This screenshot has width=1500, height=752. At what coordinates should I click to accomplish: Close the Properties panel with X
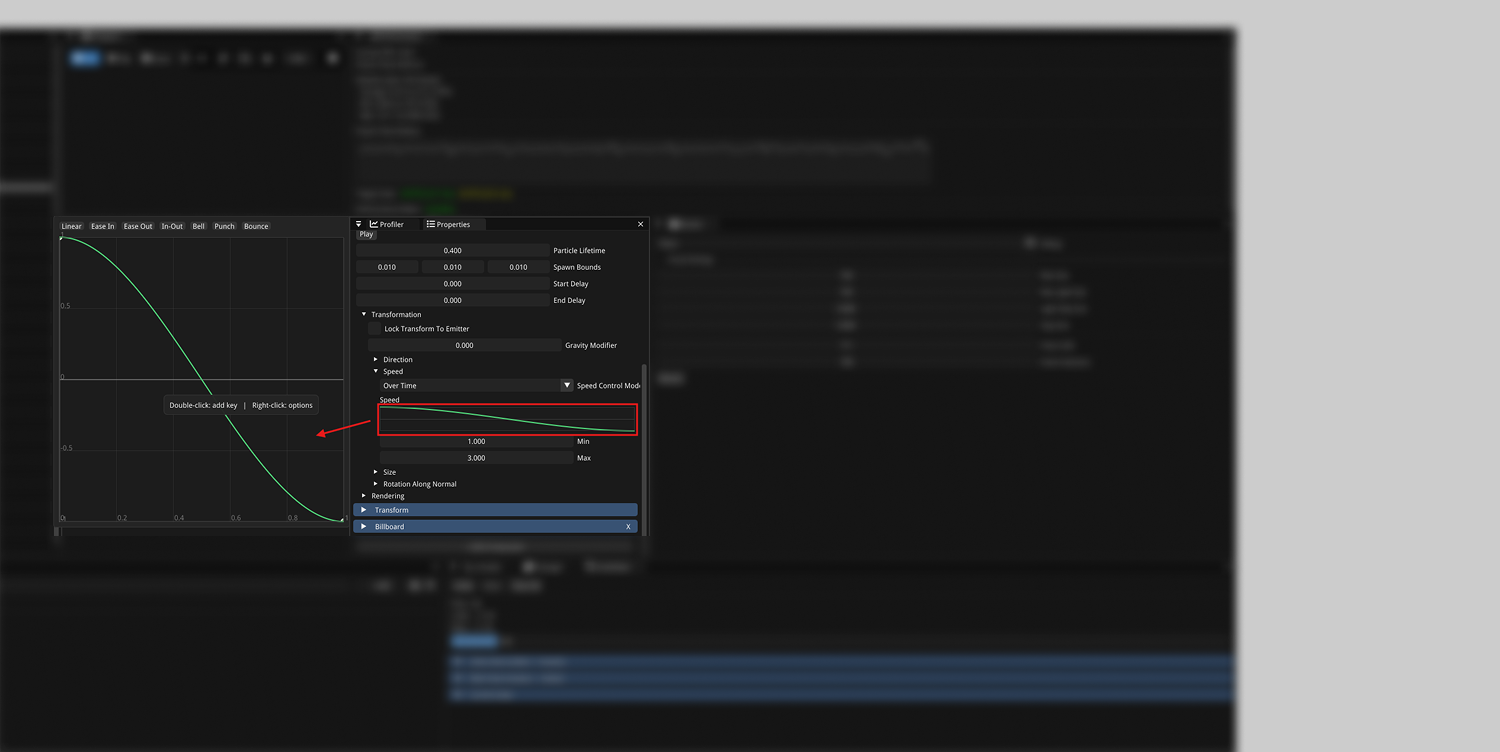click(641, 224)
